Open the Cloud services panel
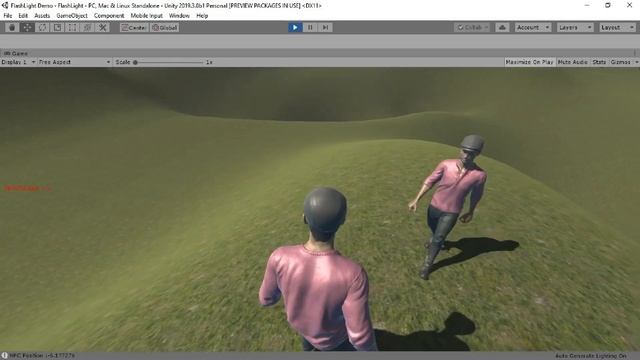 (x=502, y=27)
